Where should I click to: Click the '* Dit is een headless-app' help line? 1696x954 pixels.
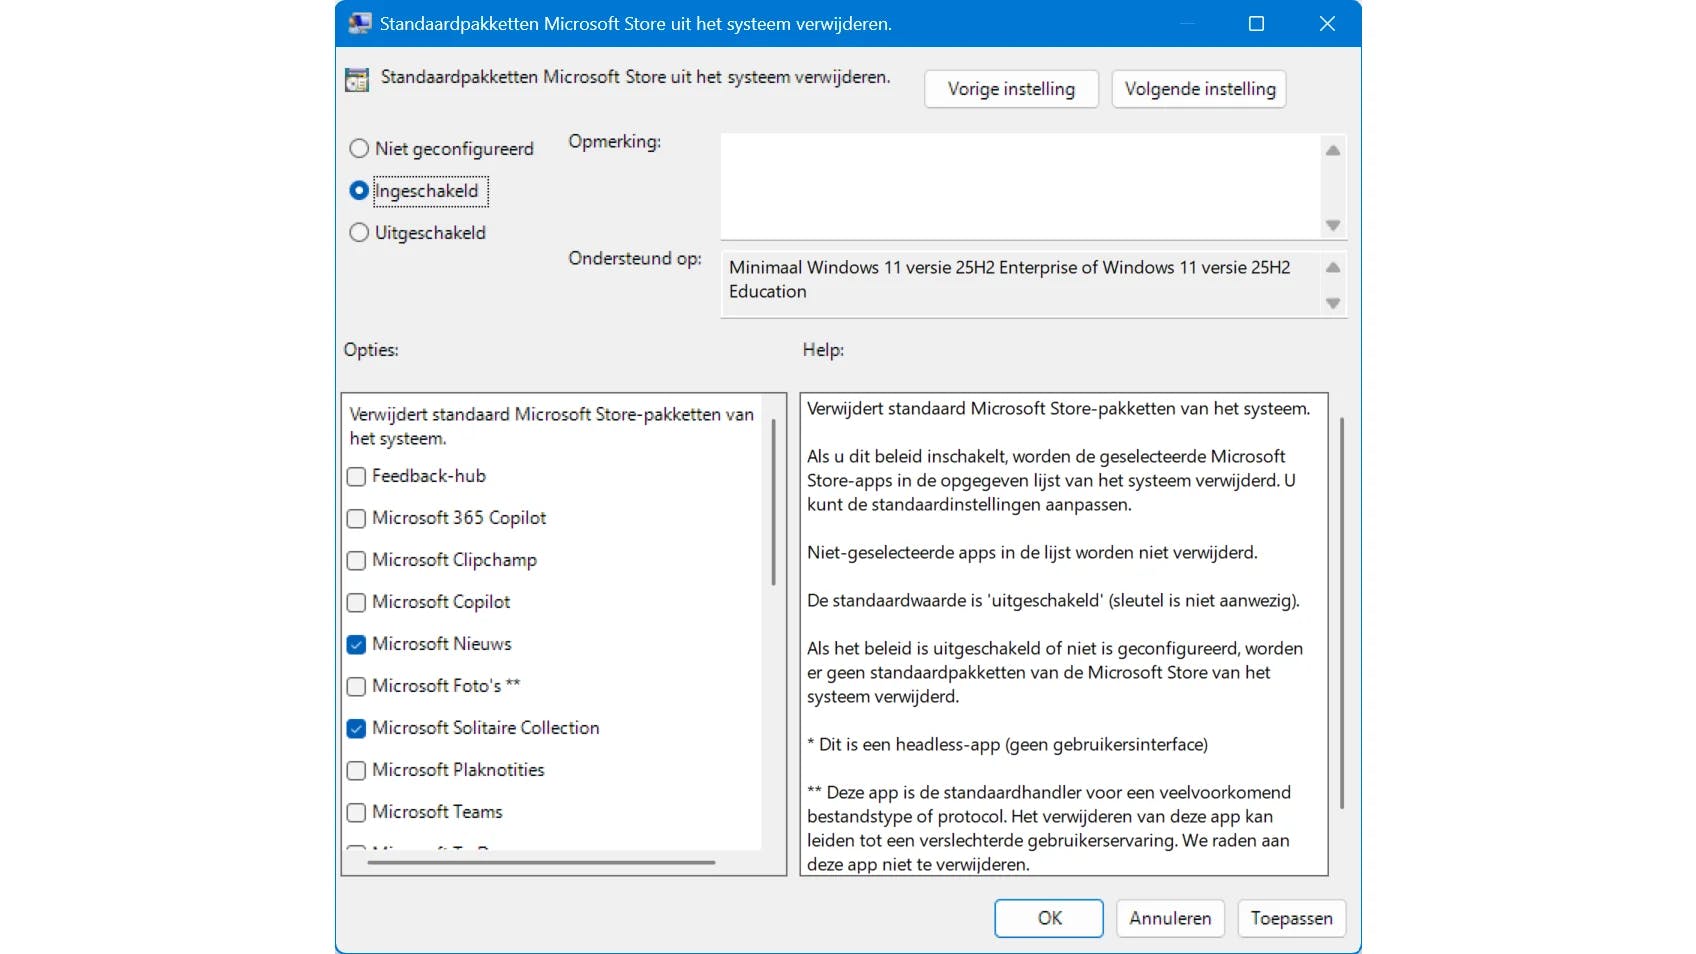tap(1008, 744)
